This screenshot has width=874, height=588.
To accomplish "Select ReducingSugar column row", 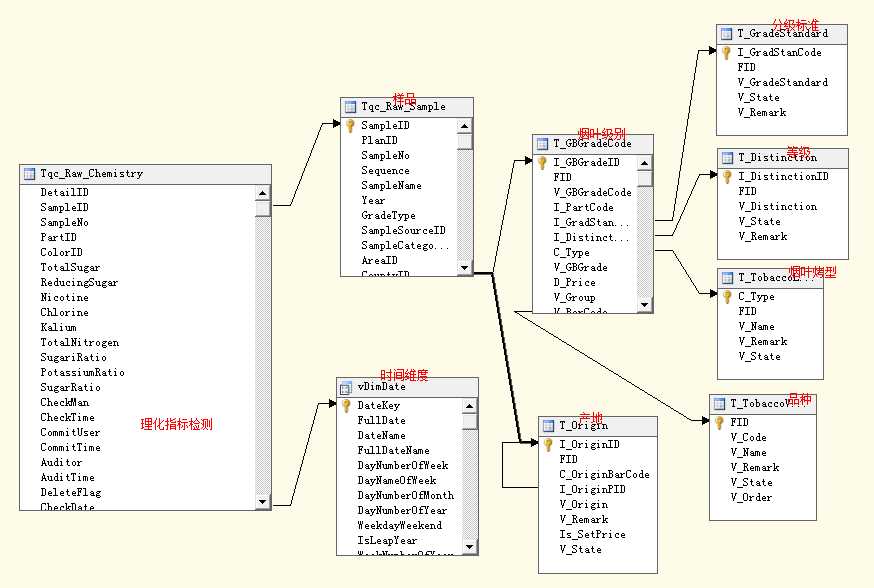I will 137,283.
